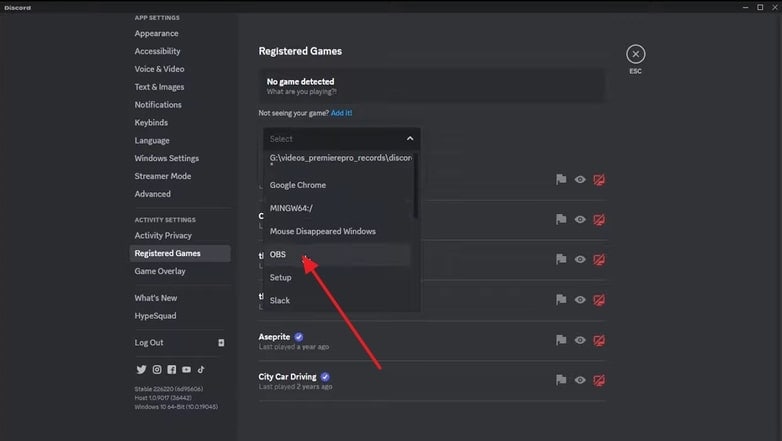
Task: Choose Mouse Disappeared Windows from the dropdown
Action: [x=339, y=231]
